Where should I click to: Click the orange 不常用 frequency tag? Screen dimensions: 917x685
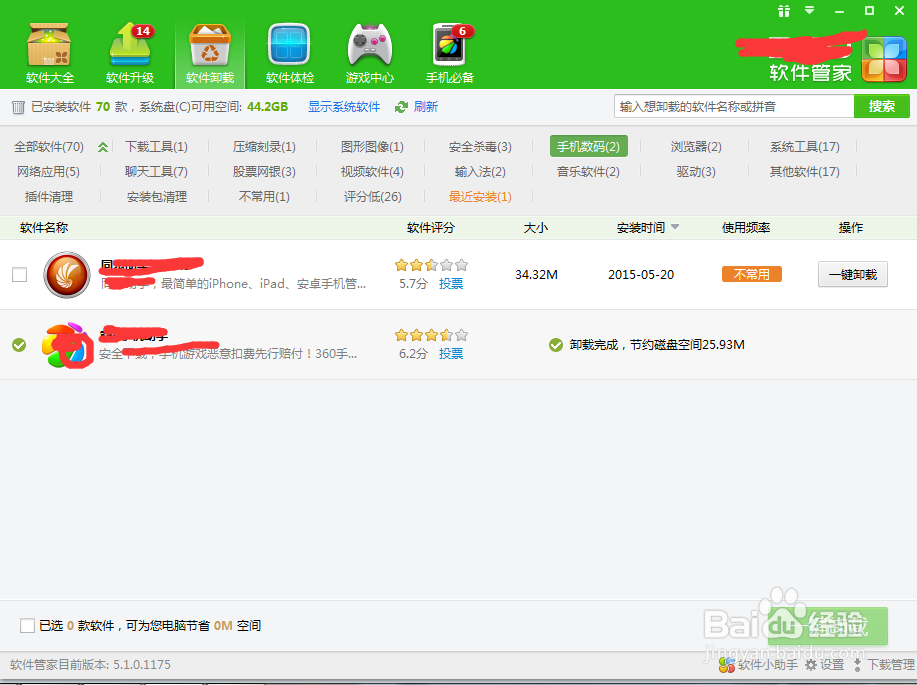click(x=751, y=274)
